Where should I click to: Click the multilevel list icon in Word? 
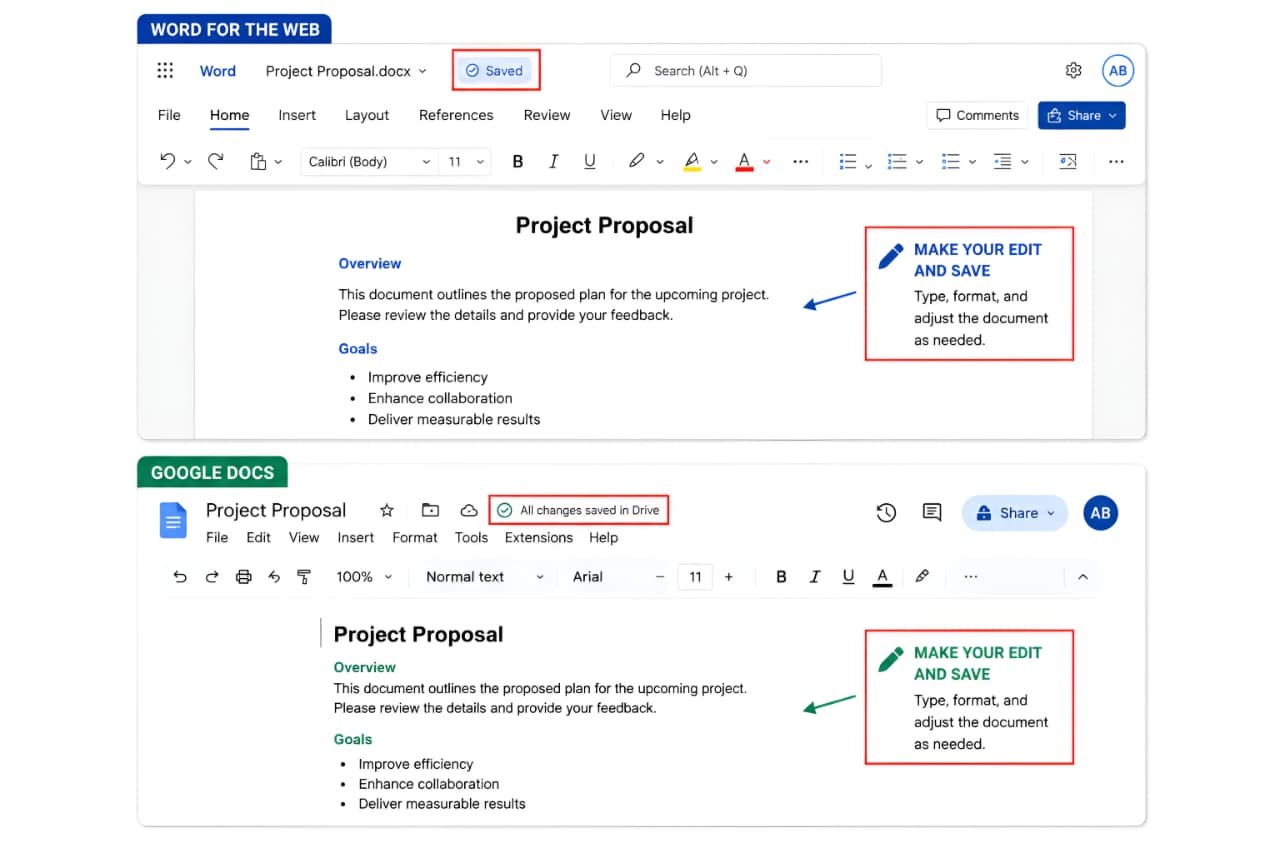(950, 161)
